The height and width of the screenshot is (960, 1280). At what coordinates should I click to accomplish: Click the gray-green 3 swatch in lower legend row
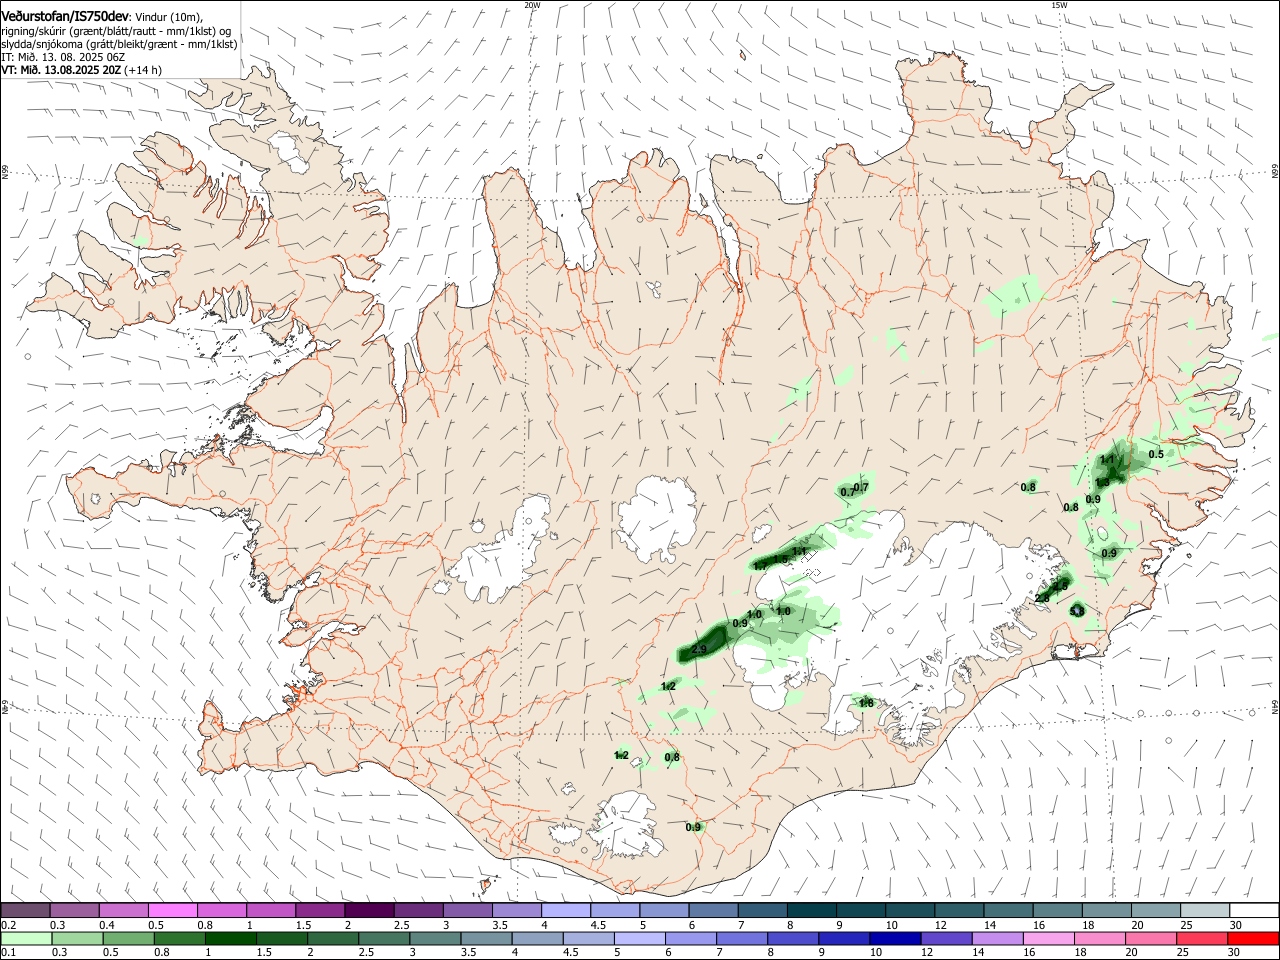pos(434,938)
